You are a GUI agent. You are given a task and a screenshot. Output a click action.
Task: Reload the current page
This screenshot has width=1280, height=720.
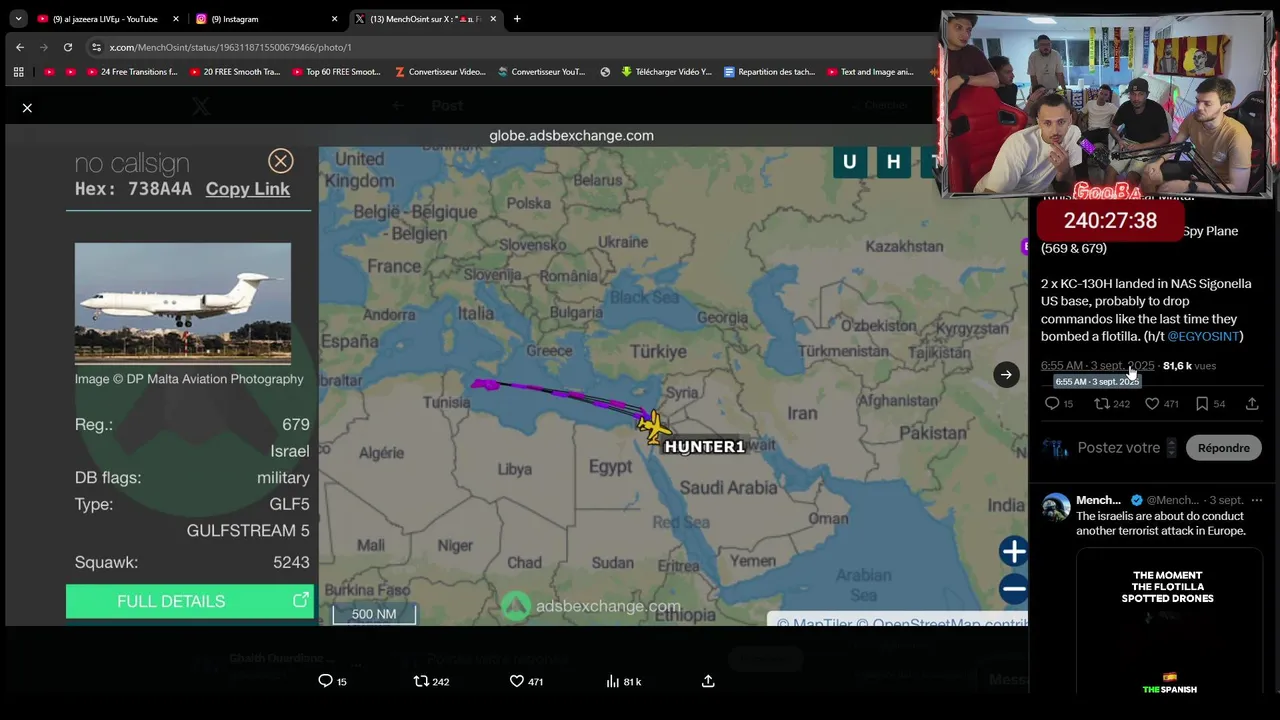click(67, 47)
